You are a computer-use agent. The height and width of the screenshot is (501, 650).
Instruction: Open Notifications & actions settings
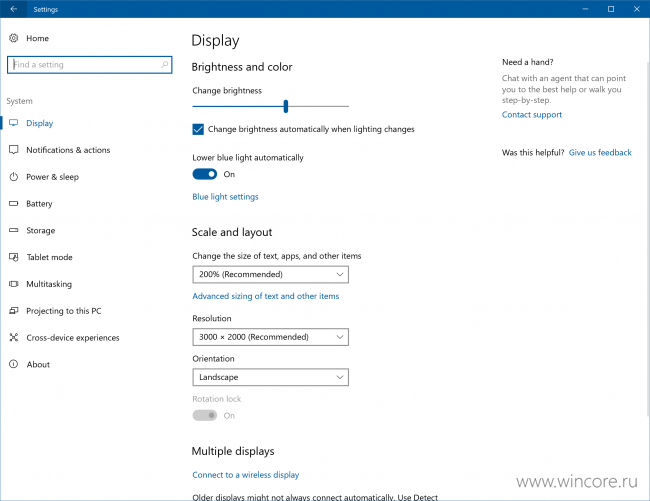(x=68, y=150)
